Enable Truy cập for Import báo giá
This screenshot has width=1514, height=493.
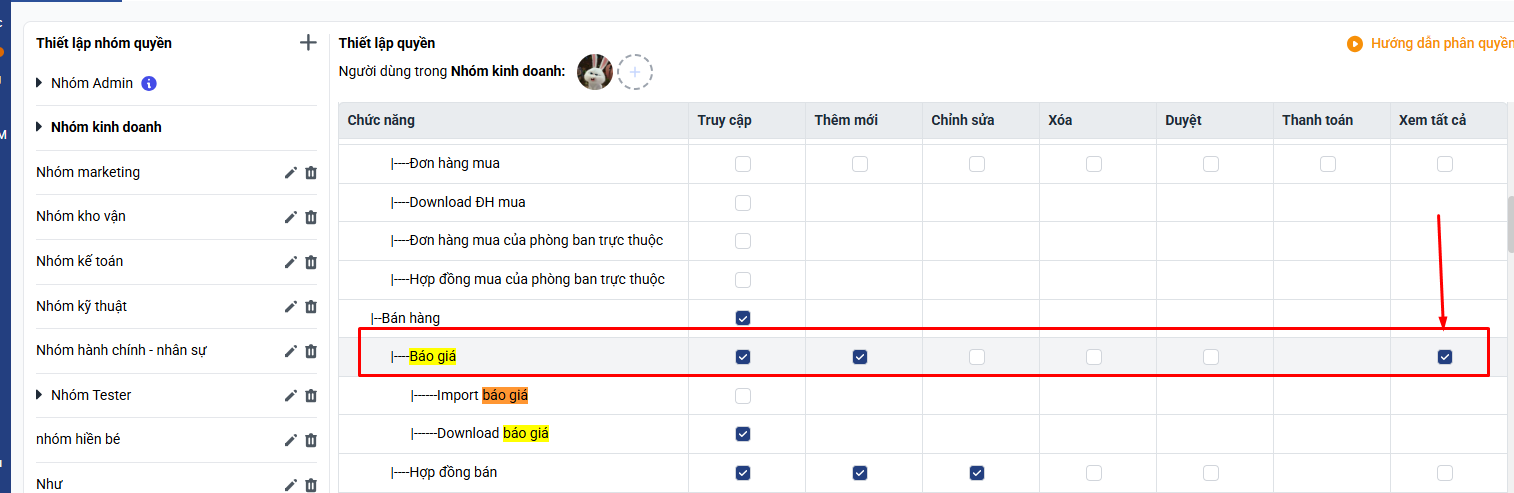743,396
